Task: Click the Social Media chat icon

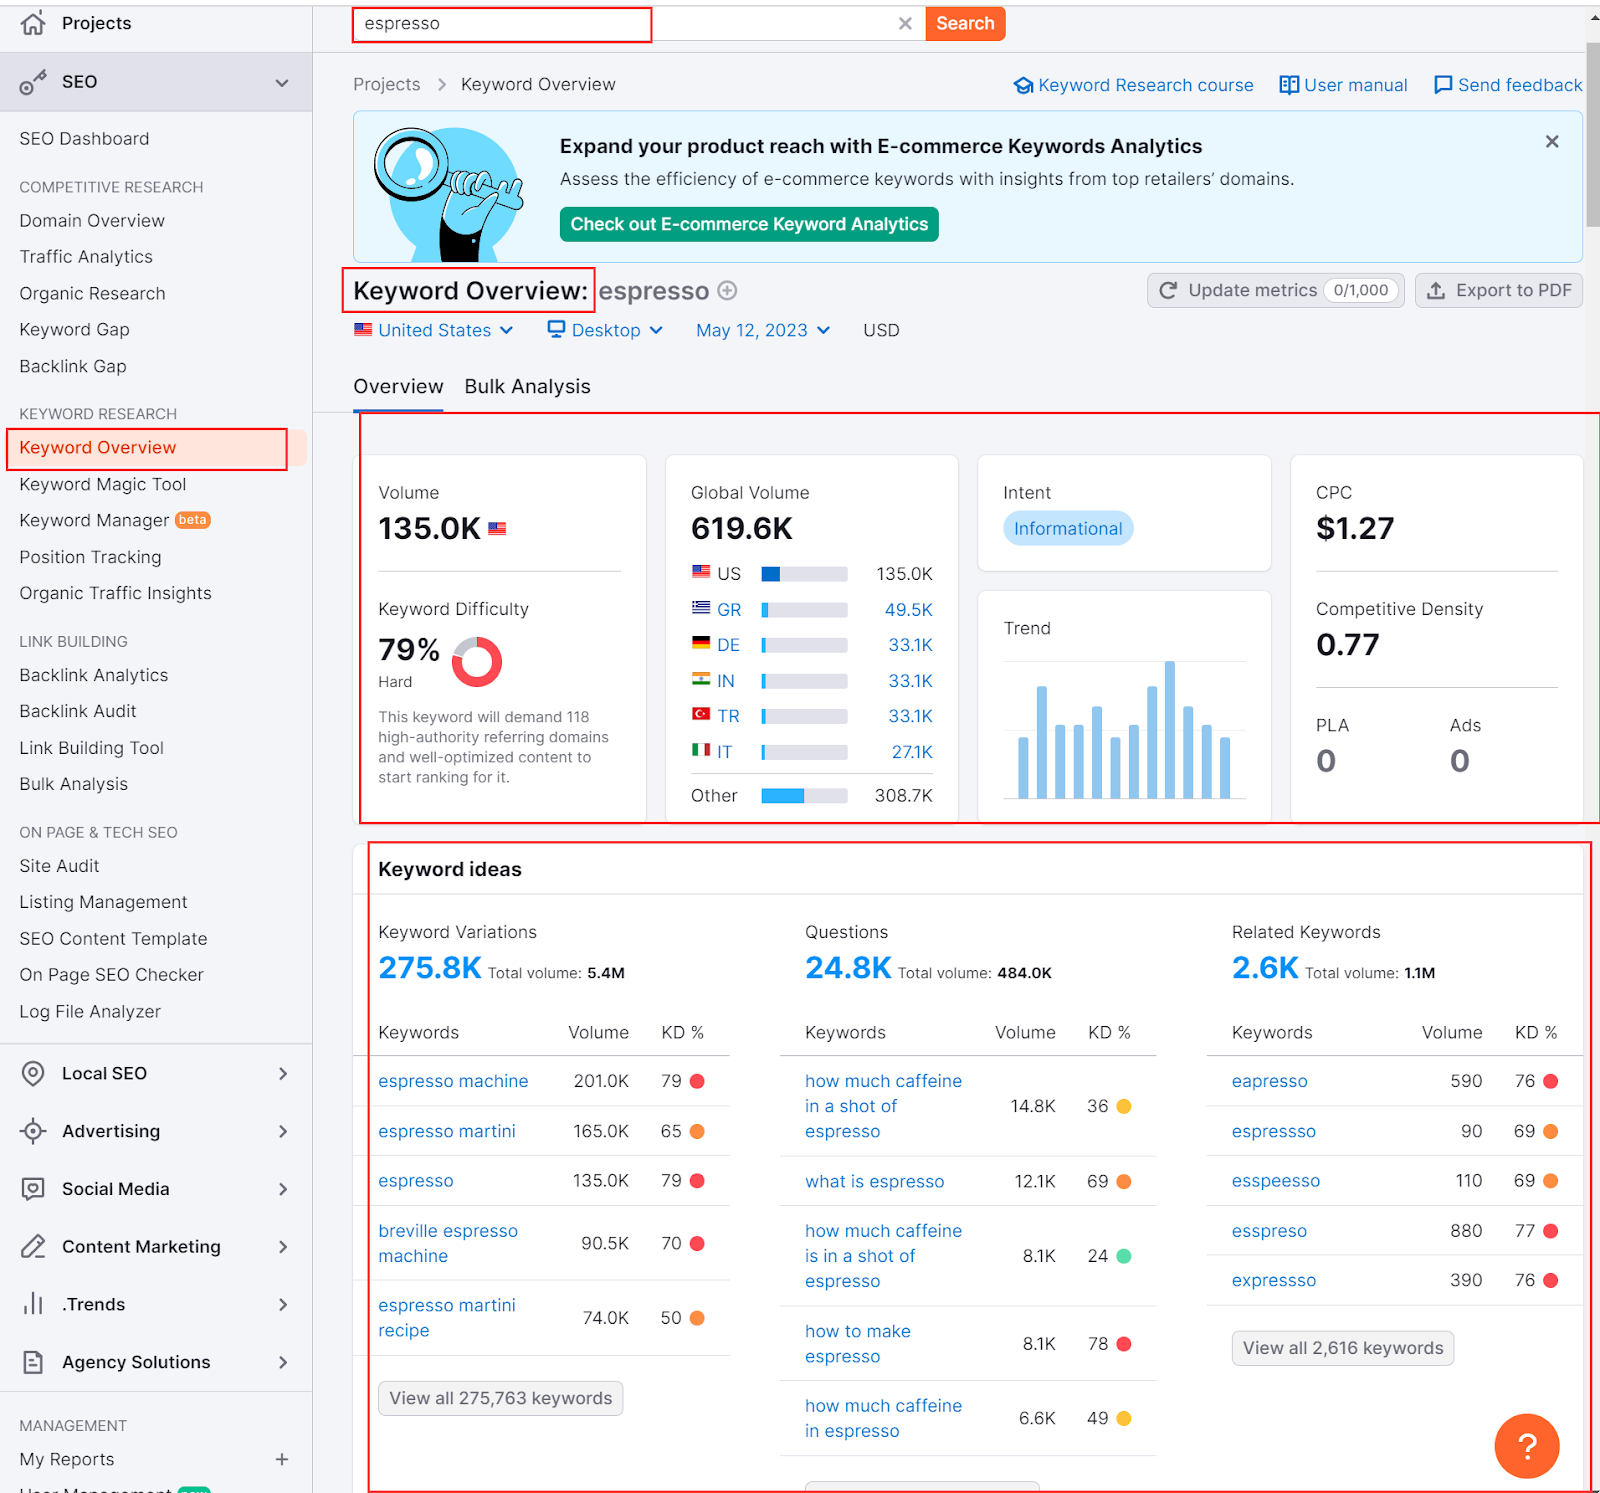Action: (33, 1189)
